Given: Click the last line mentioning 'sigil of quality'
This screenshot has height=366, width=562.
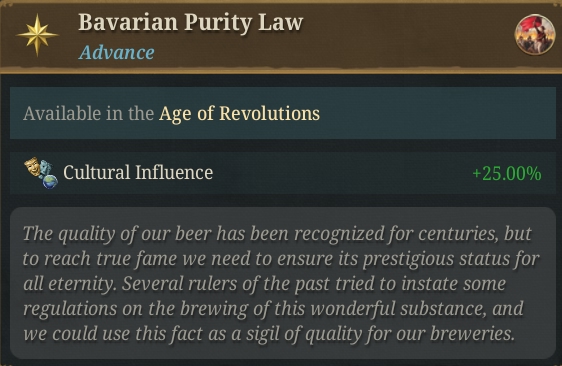Looking at the screenshot, I should click(x=269, y=334).
